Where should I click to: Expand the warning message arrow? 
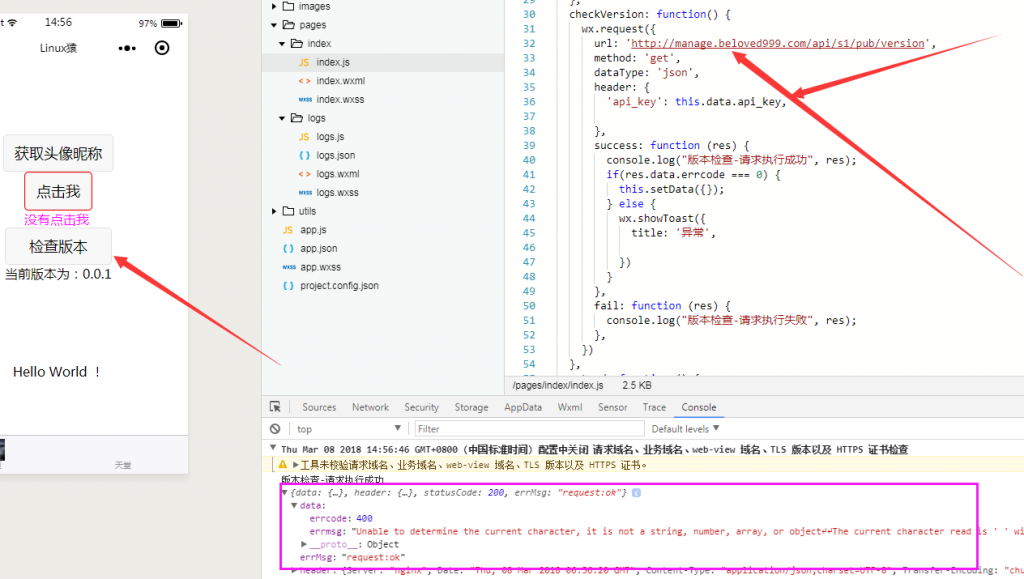tap(295, 465)
